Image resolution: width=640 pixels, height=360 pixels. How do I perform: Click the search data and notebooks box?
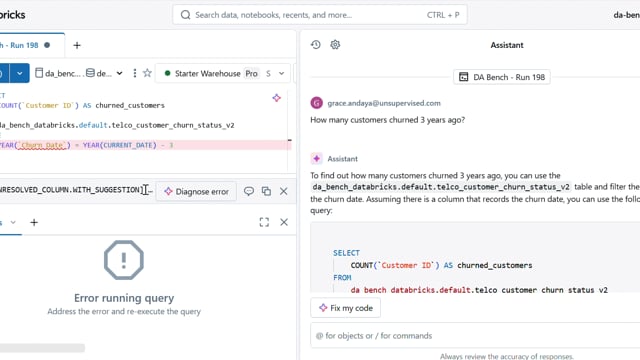tap(320, 15)
